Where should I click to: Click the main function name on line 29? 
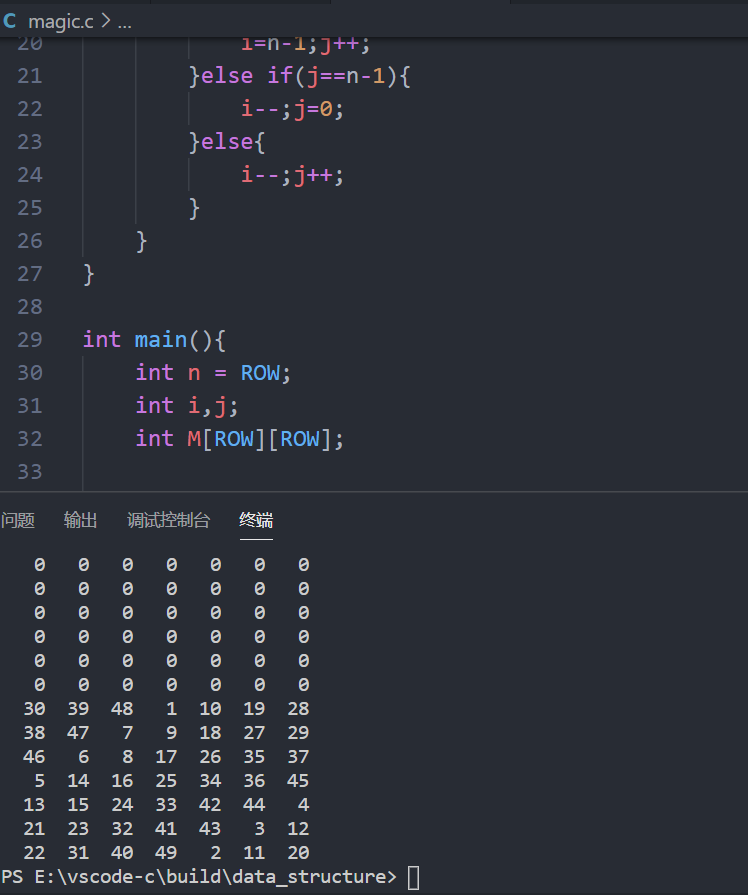click(x=160, y=340)
